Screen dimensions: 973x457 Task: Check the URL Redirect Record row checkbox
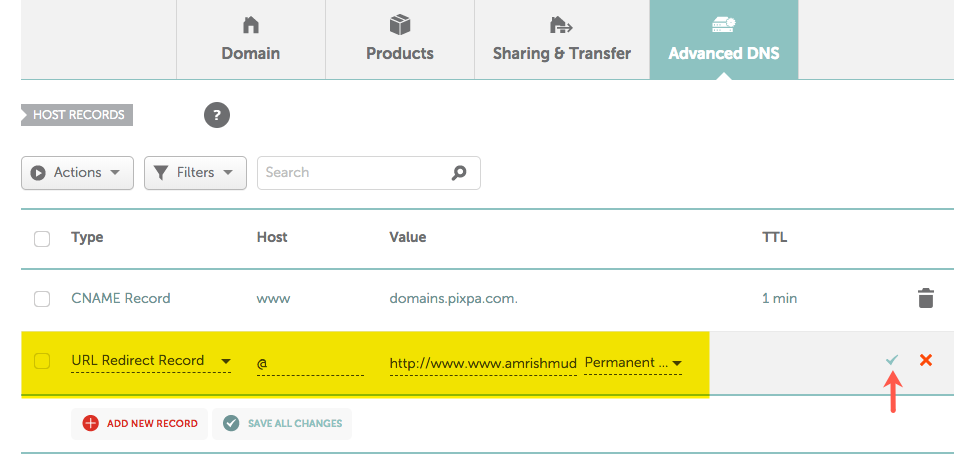(x=42, y=361)
